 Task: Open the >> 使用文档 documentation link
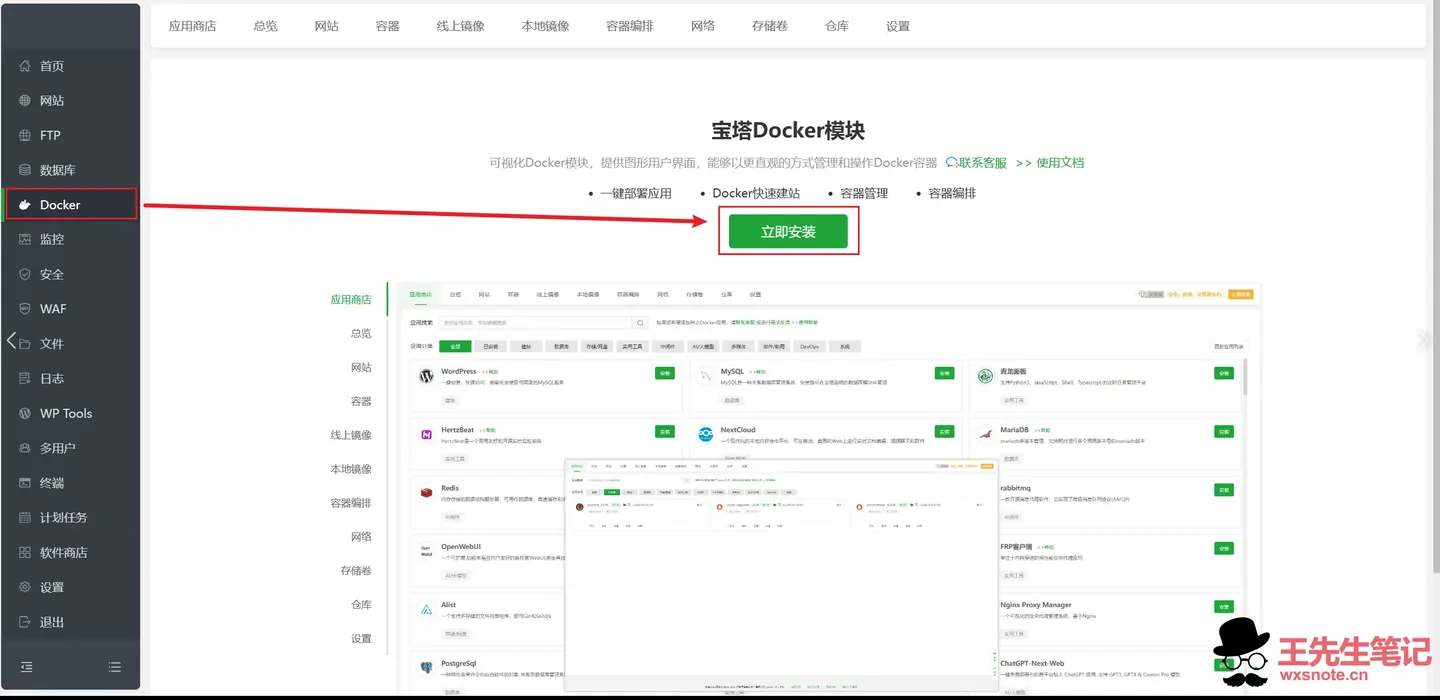[1050, 162]
